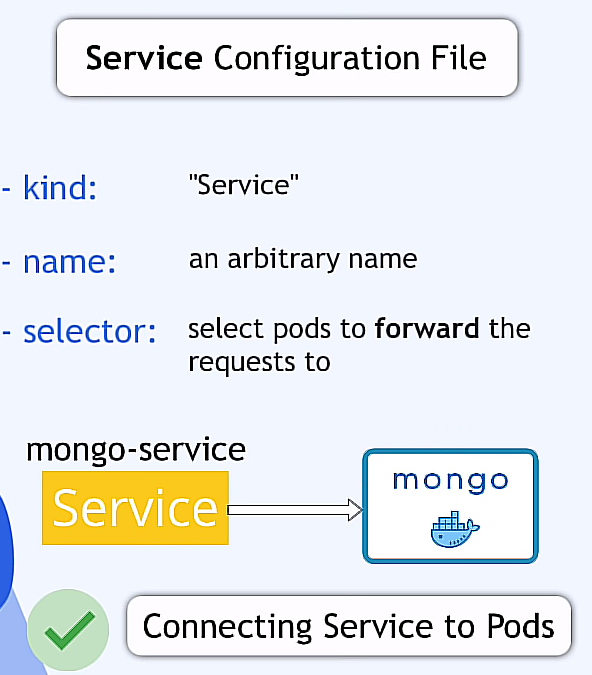
Task: Click the quoted "Service" value text
Action: coord(244,185)
